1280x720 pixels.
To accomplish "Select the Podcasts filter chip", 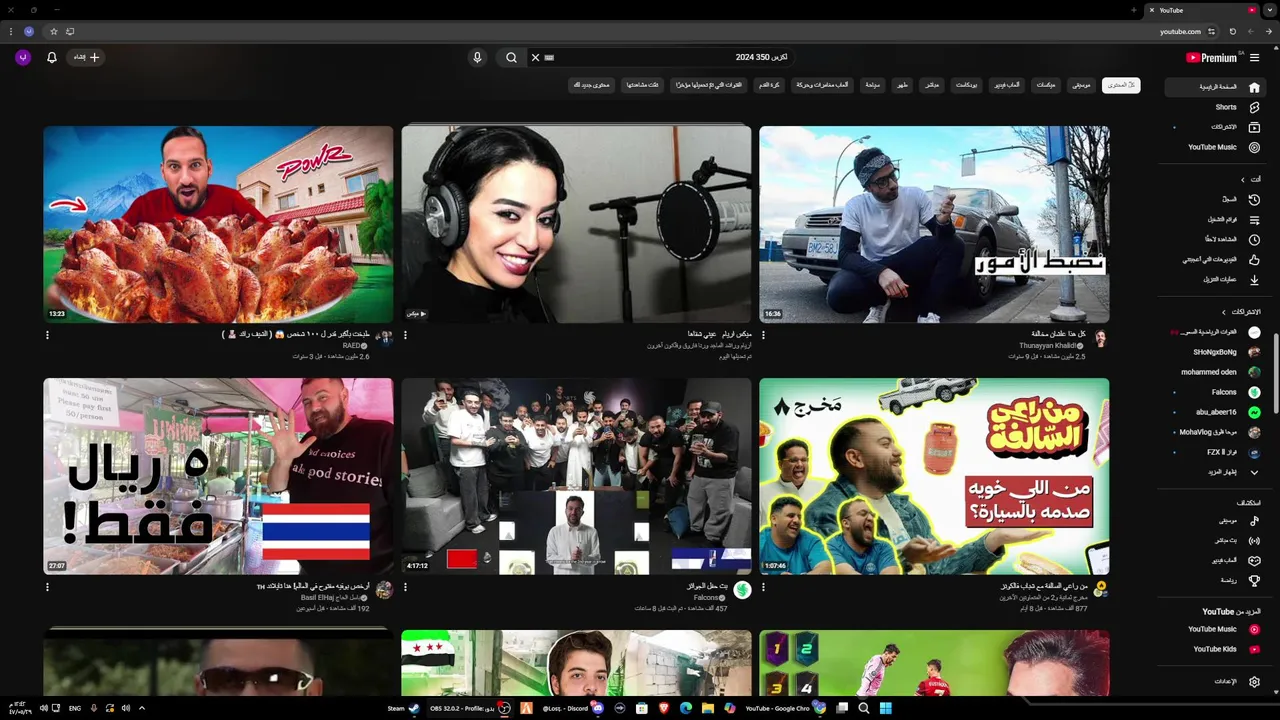I will [x=966, y=85].
